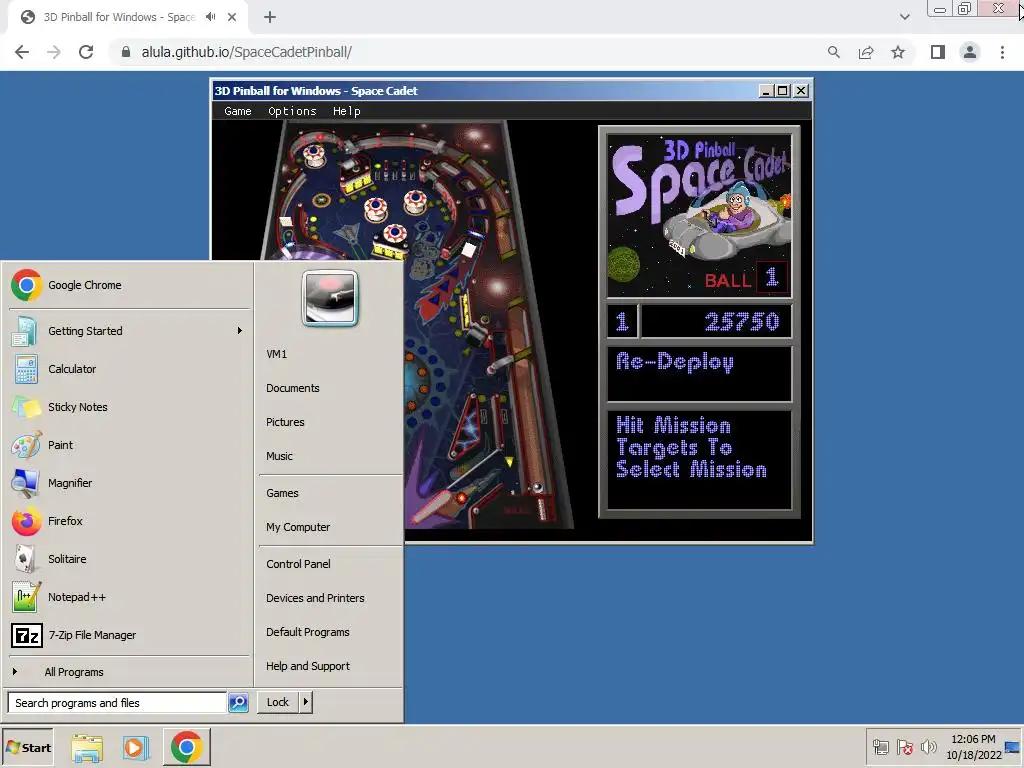Mute the tab audio speaker icon
Image resolution: width=1024 pixels, height=768 pixels.
click(x=210, y=17)
